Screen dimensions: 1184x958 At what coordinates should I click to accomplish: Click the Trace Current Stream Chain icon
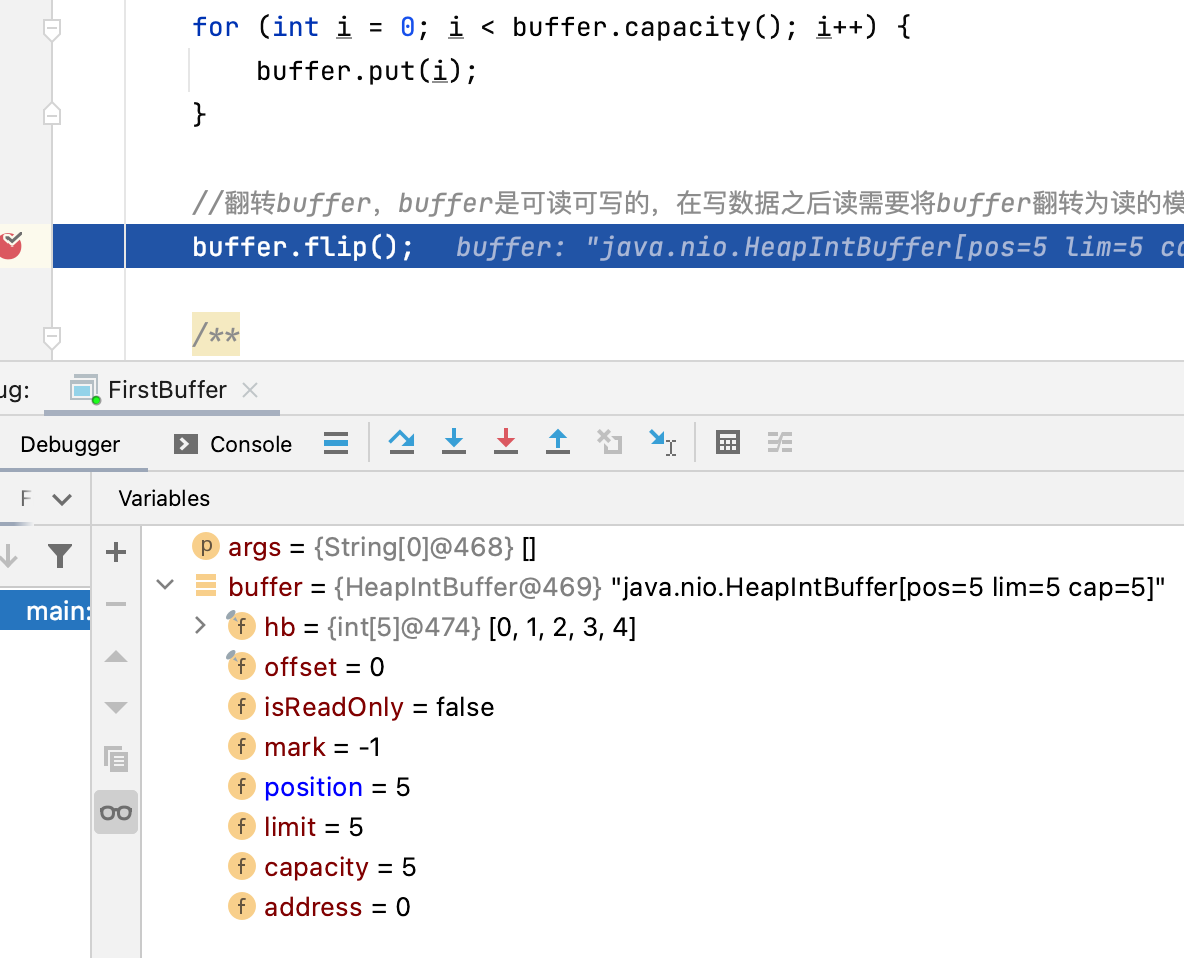coord(779,442)
